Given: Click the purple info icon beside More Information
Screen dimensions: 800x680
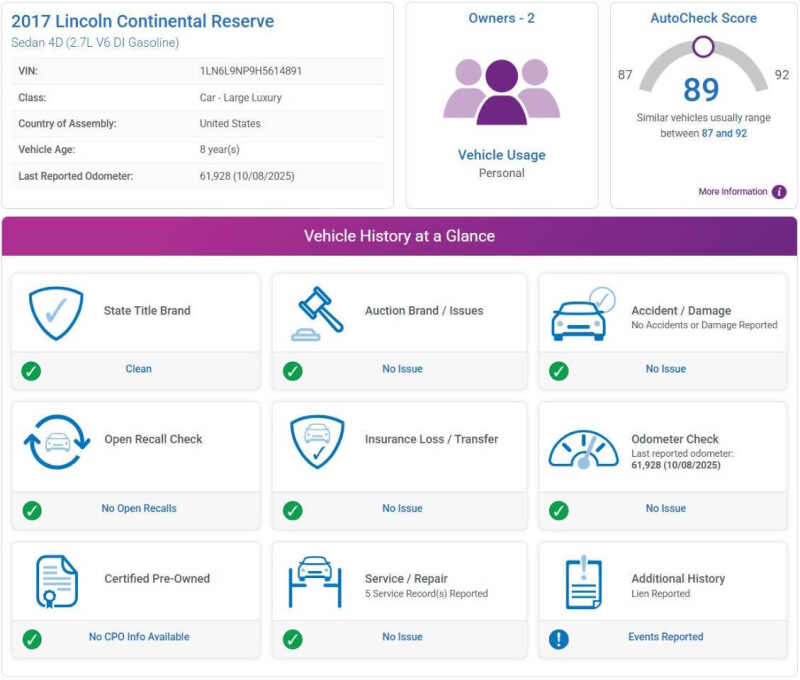Looking at the screenshot, I should [x=779, y=192].
